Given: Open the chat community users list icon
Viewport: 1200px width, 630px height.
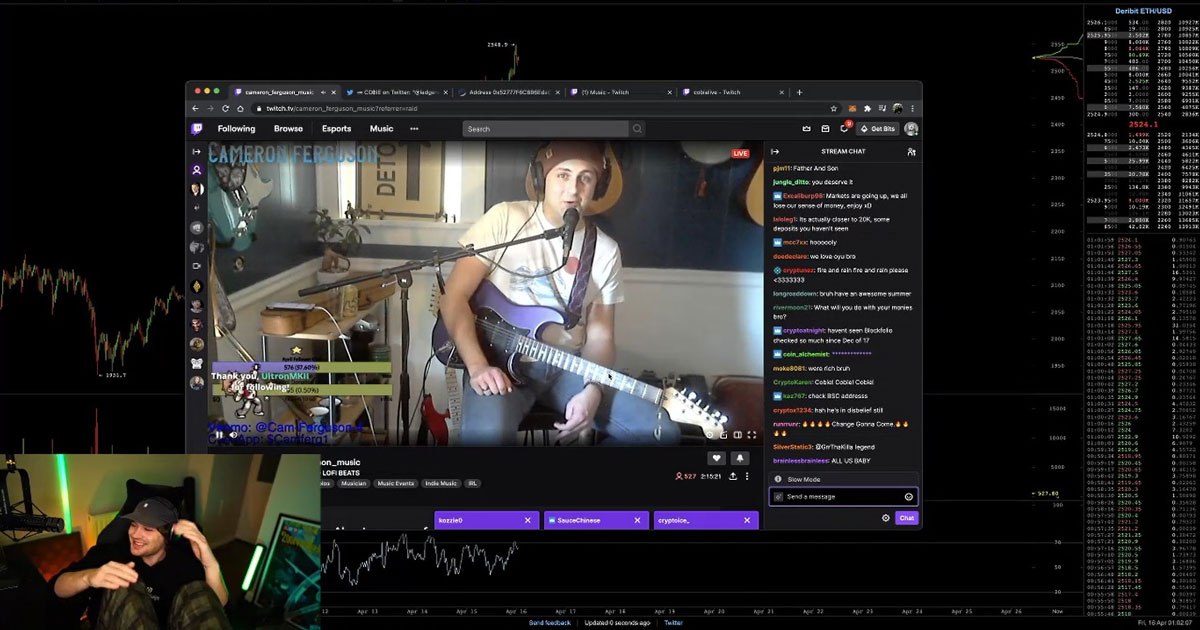Looking at the screenshot, I should pyautogui.click(x=911, y=152).
